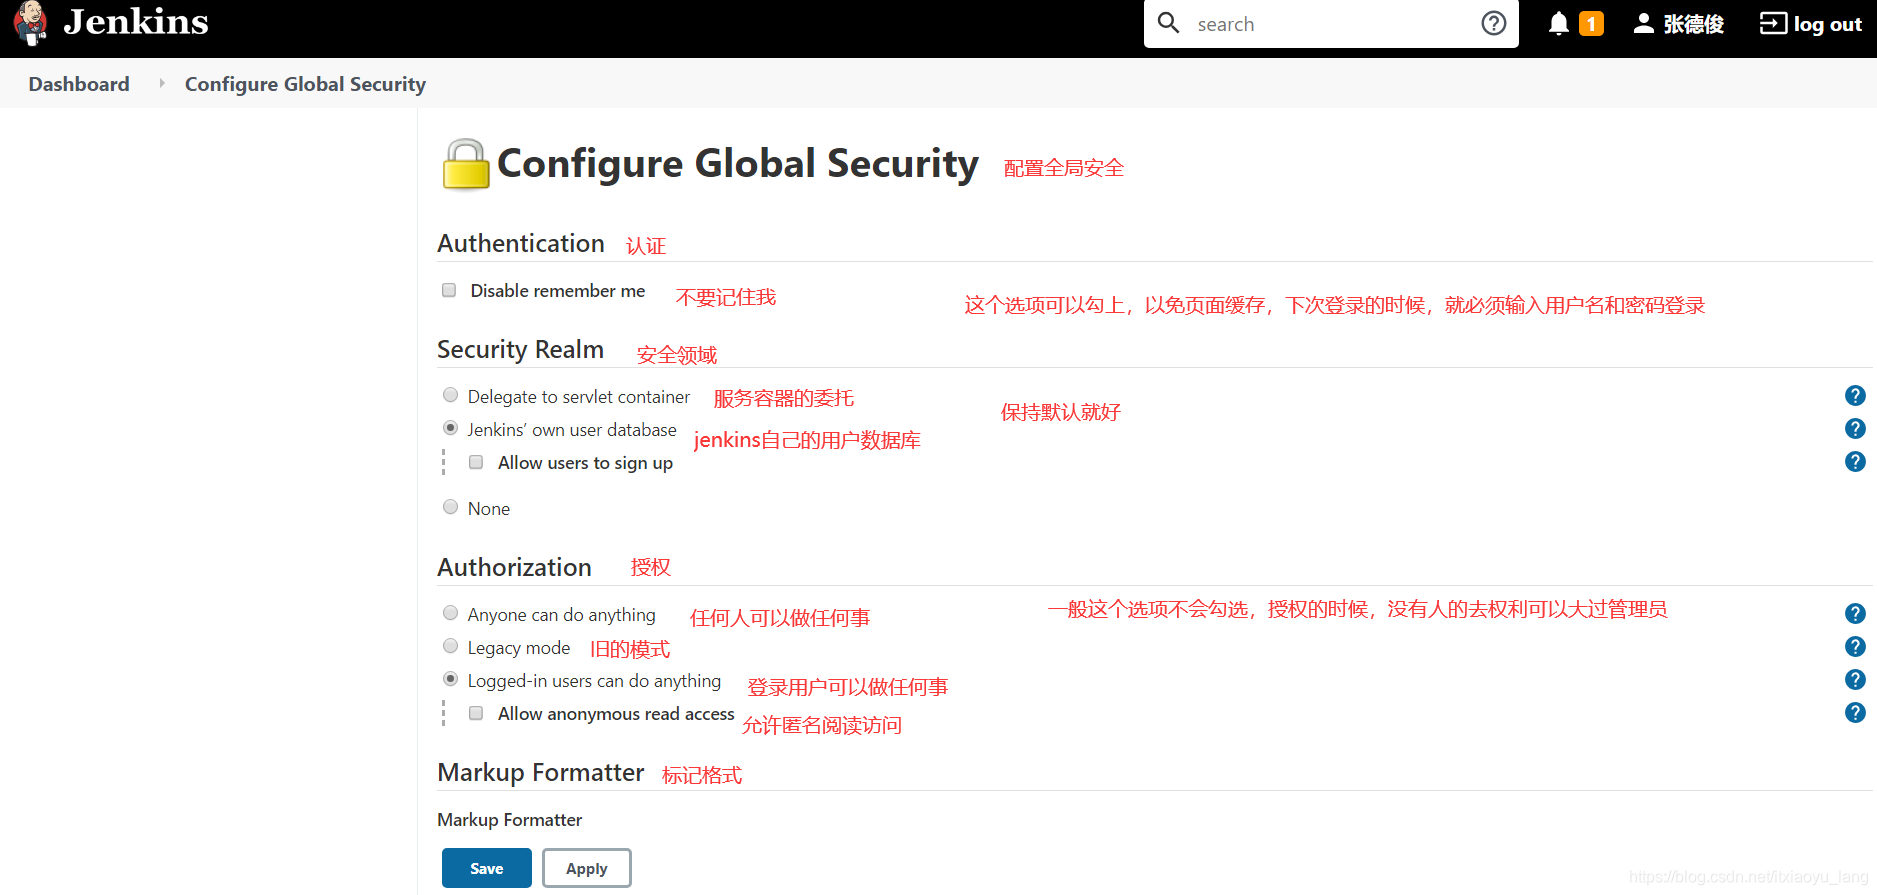Select Anyone can do anything radio
Image resolution: width=1877 pixels, height=895 pixels.
coord(451,613)
